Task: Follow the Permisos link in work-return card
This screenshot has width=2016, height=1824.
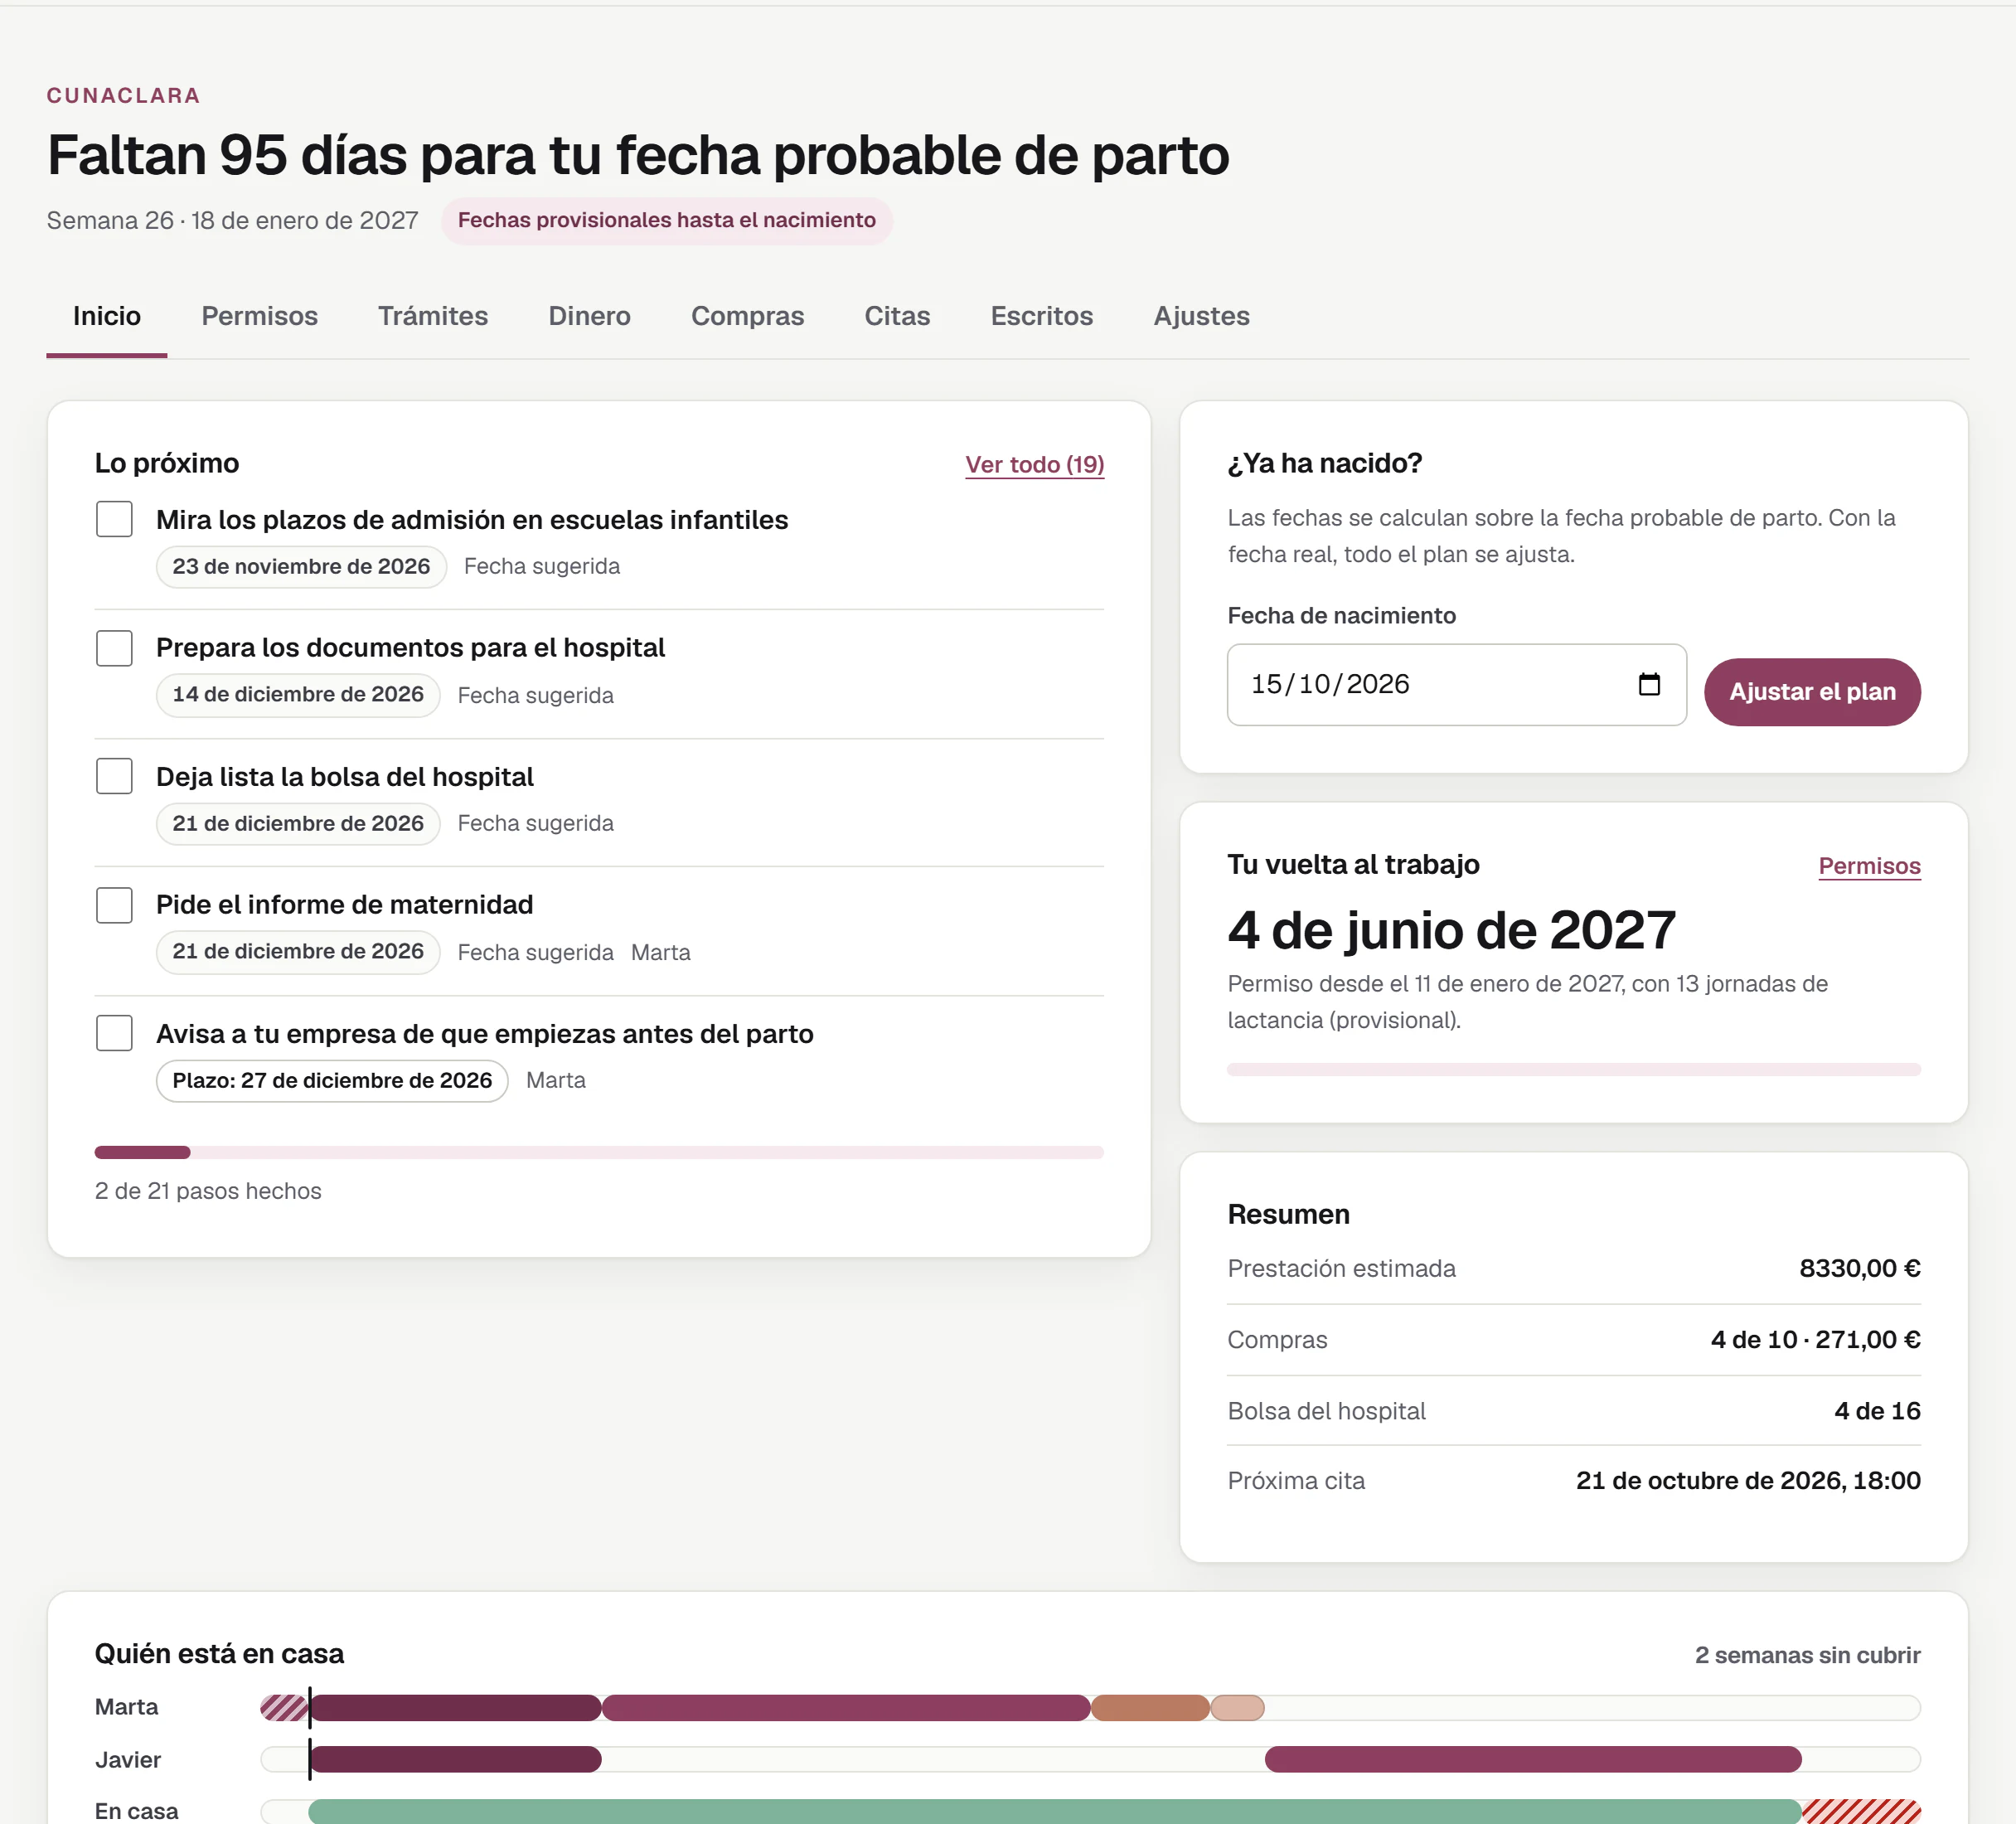Action: tap(1869, 866)
